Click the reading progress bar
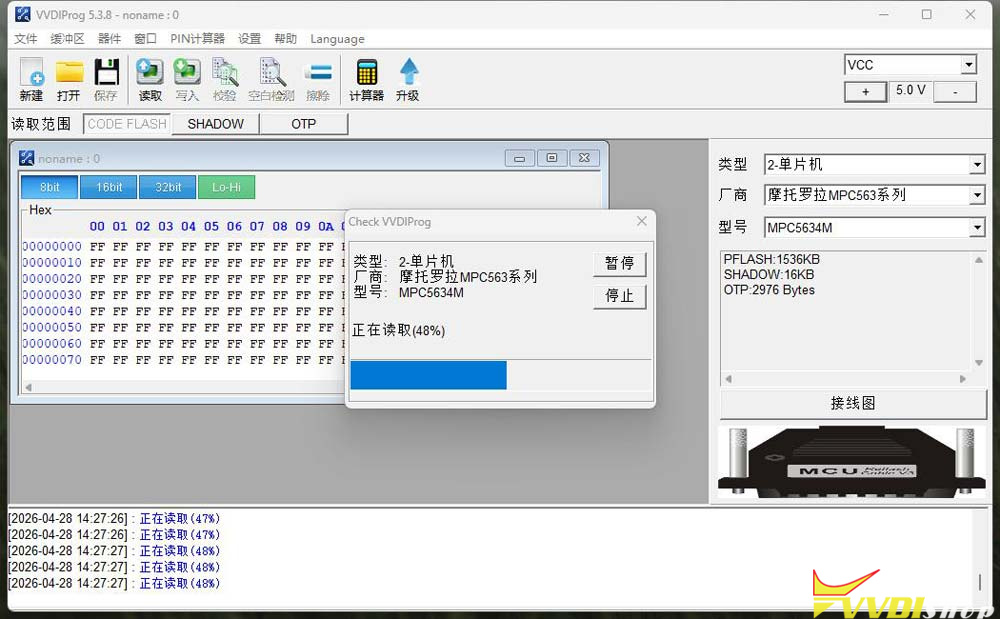 click(x=501, y=375)
